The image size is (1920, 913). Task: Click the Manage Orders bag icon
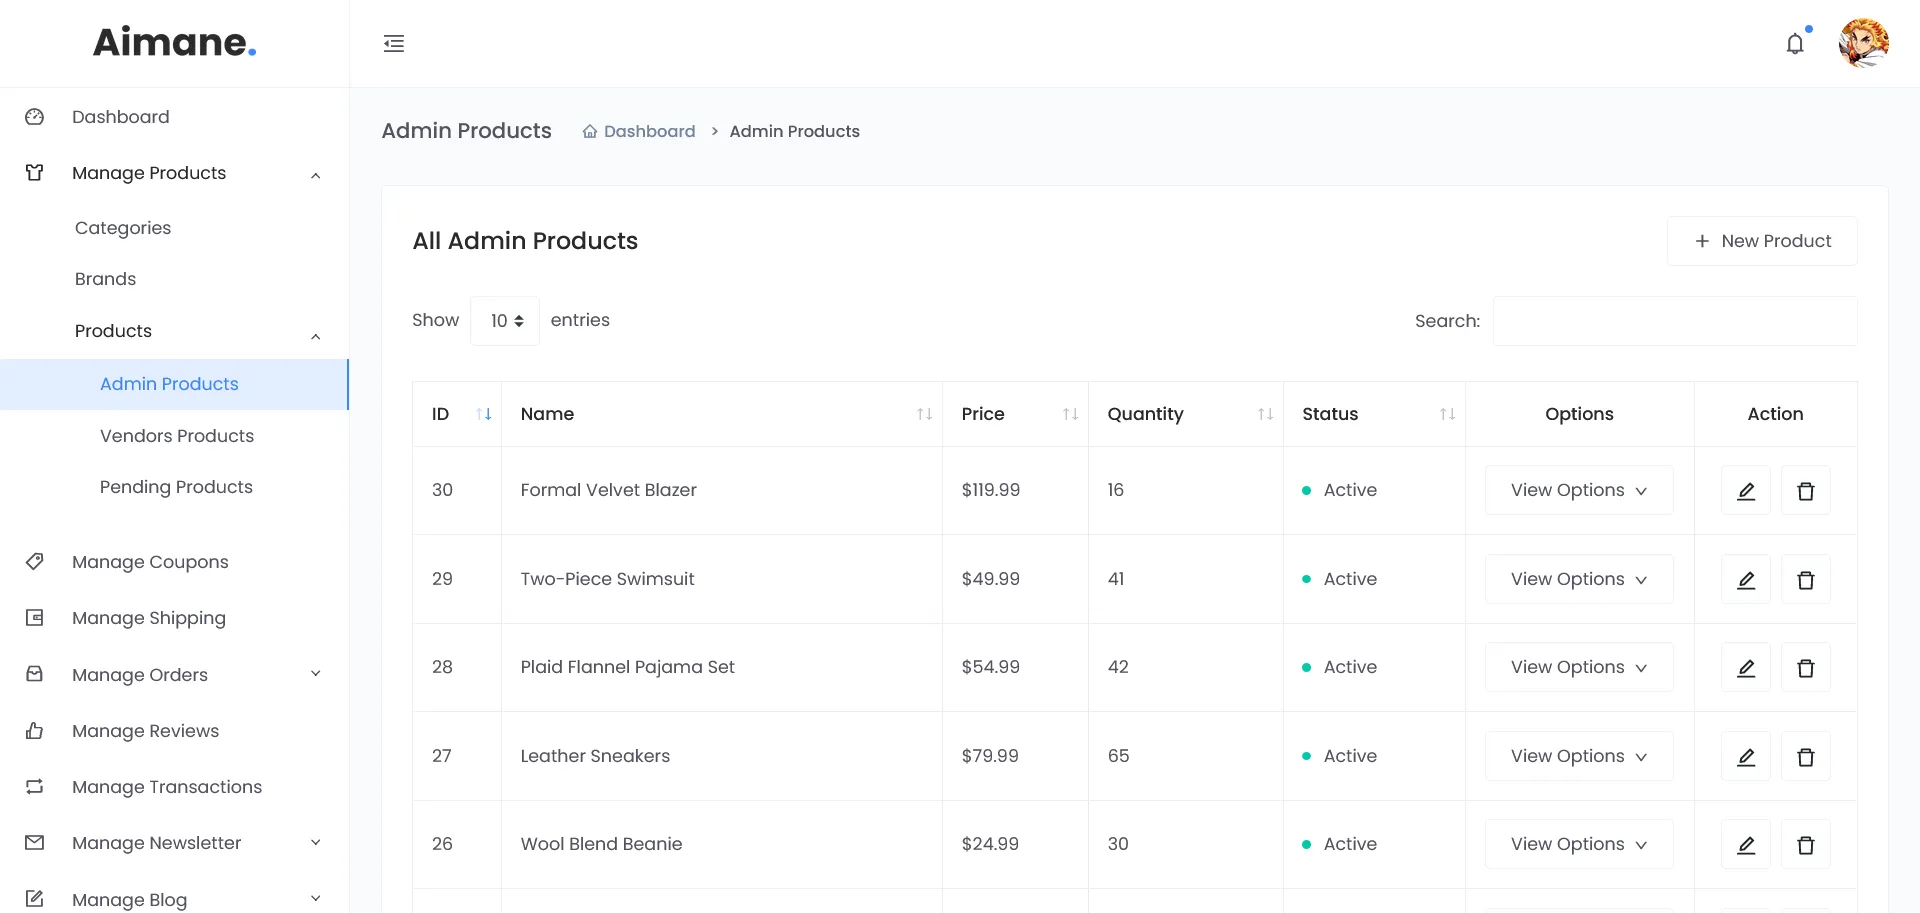(34, 674)
